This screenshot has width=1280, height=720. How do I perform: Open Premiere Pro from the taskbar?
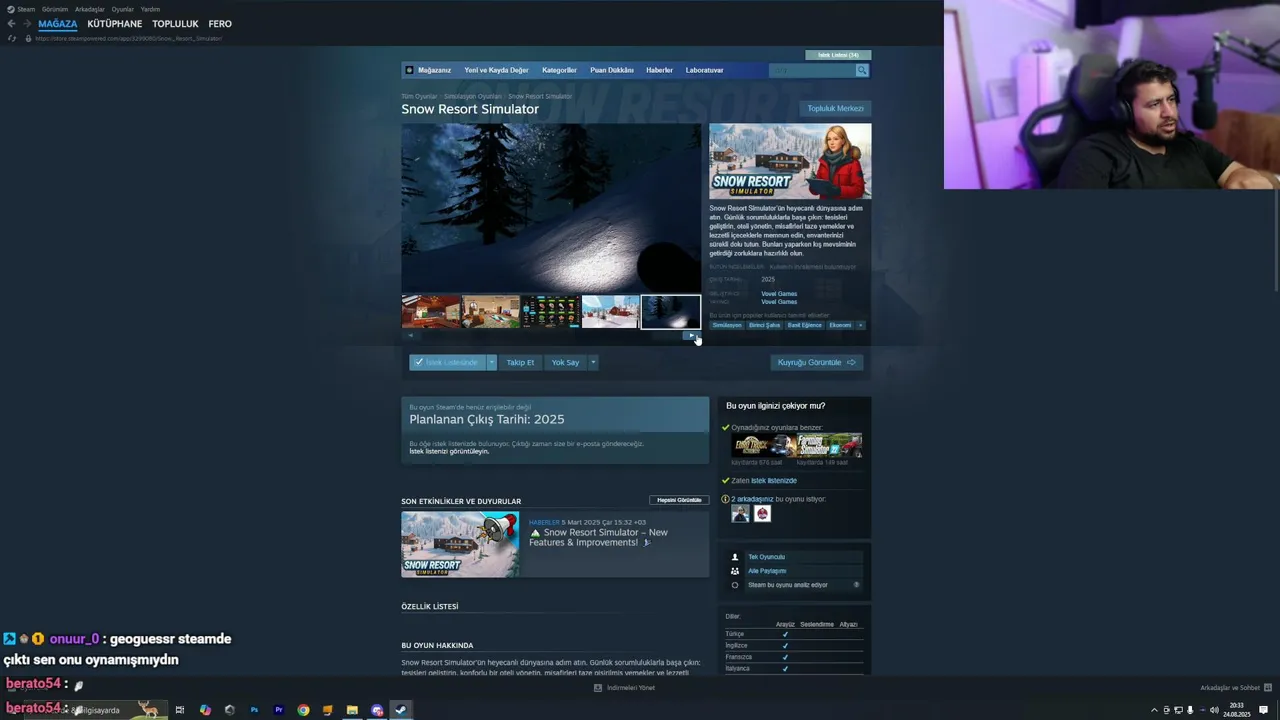(x=279, y=710)
